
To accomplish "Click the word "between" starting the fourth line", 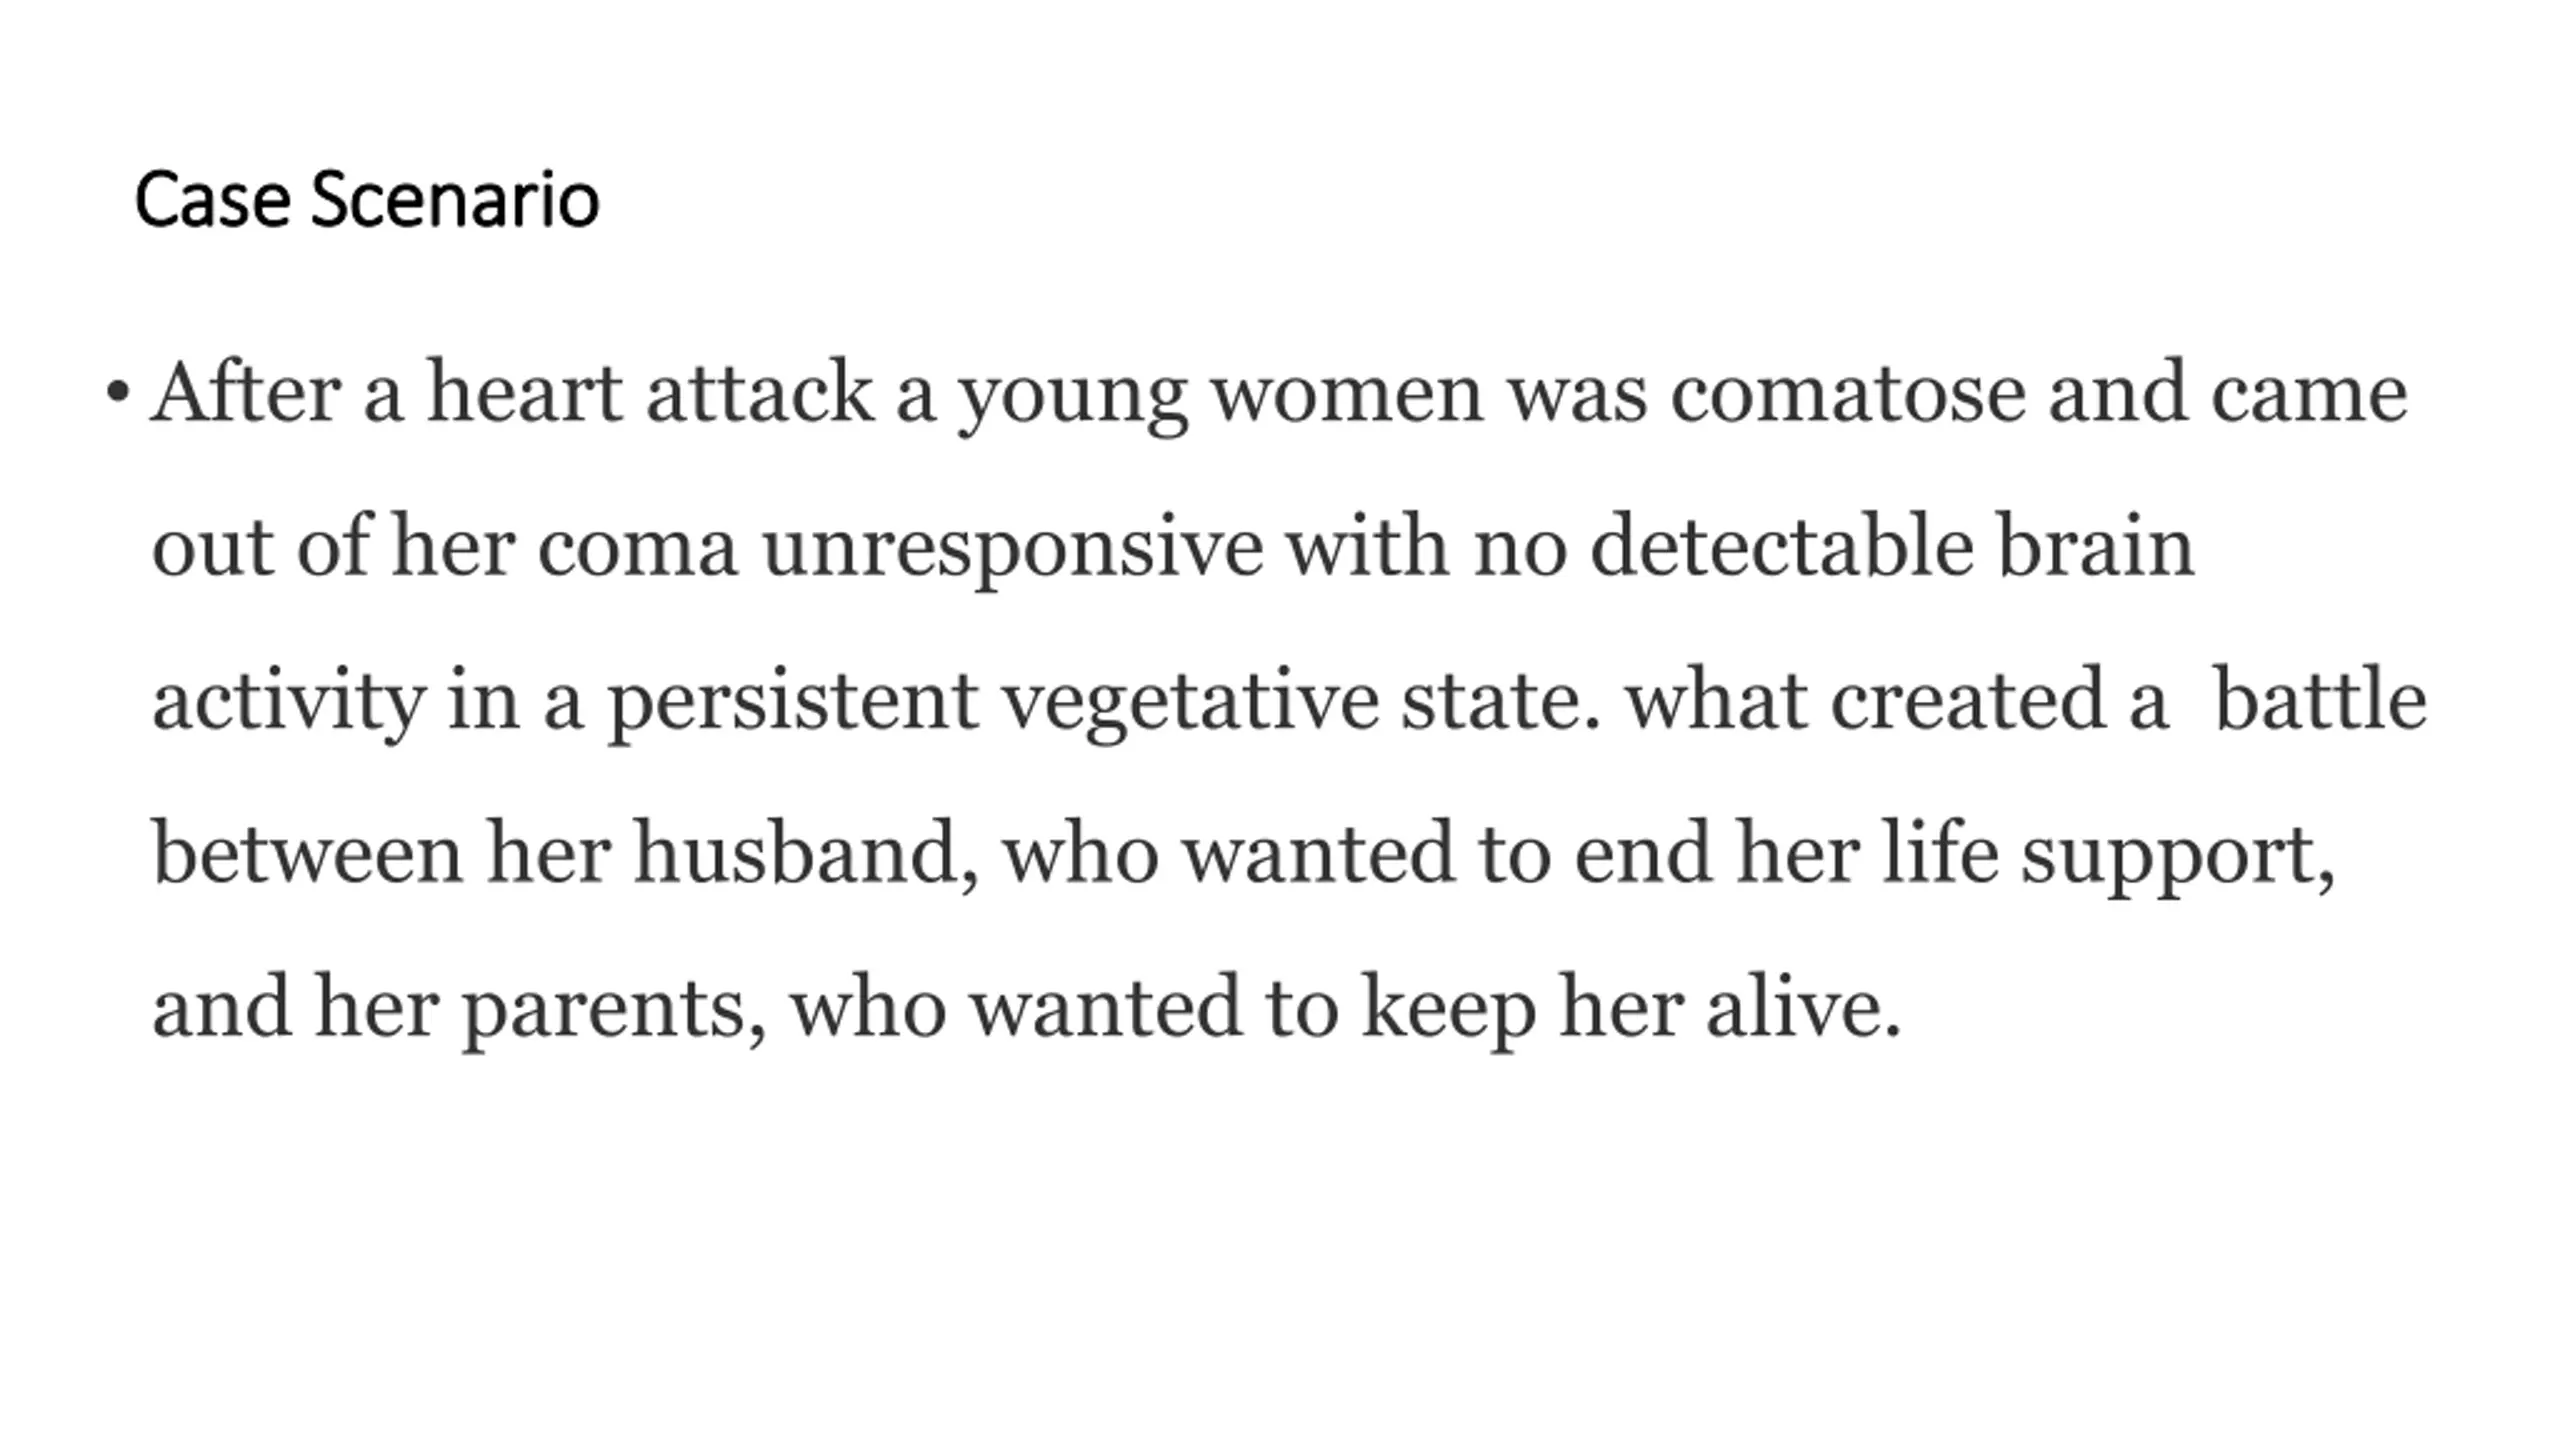I will tap(307, 853).
